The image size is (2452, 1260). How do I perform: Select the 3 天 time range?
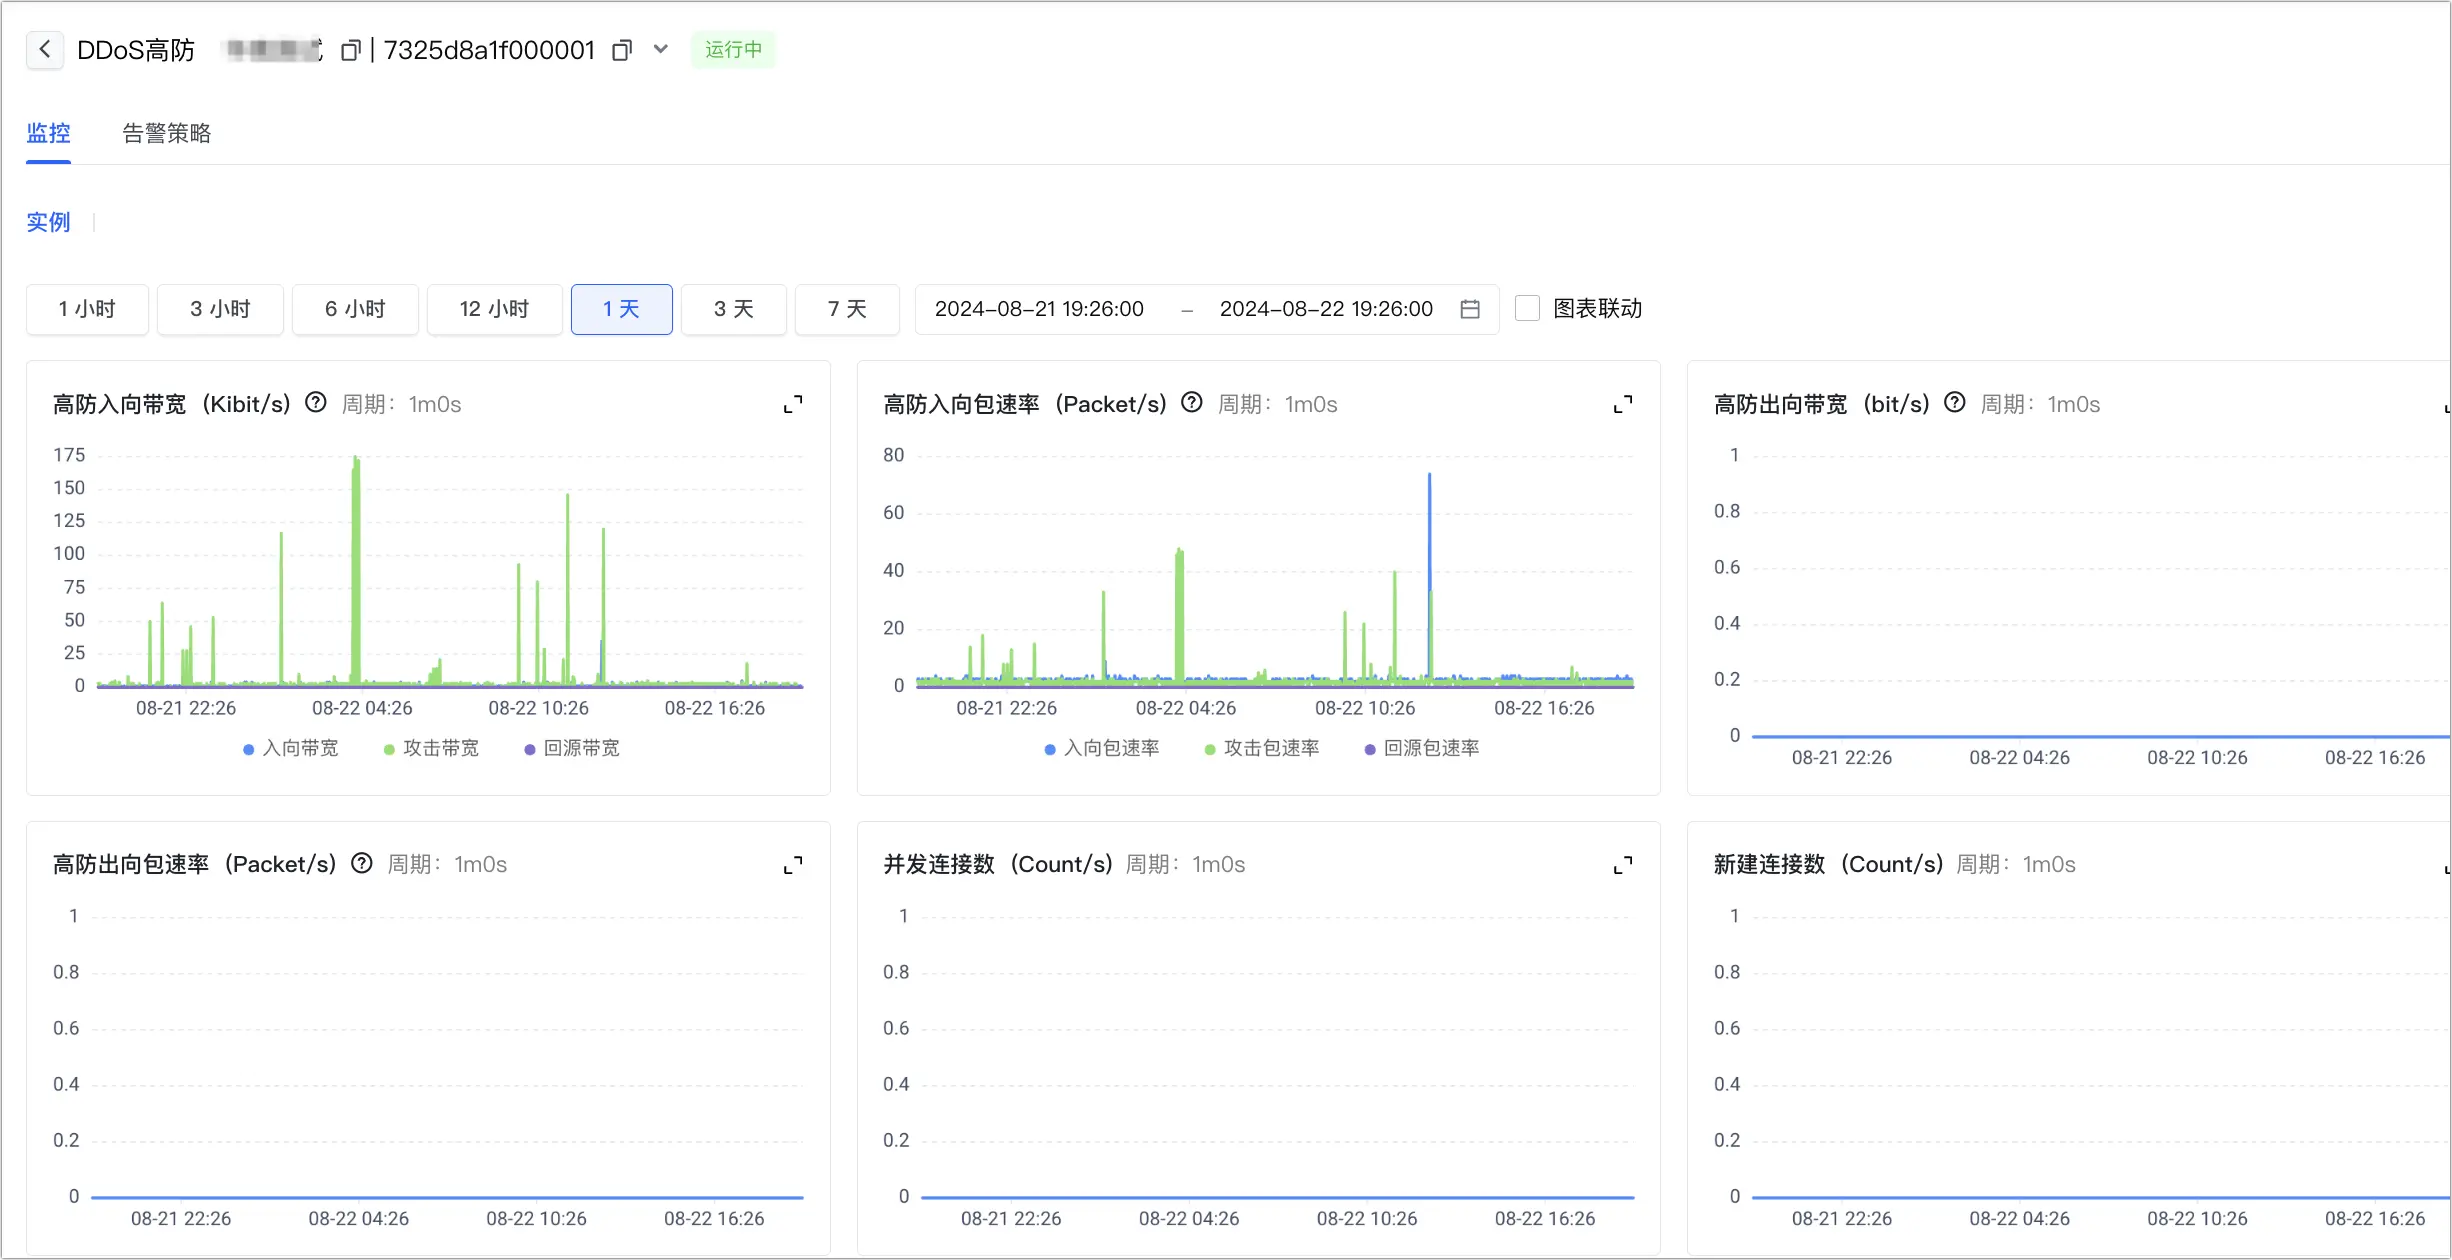(x=734, y=309)
